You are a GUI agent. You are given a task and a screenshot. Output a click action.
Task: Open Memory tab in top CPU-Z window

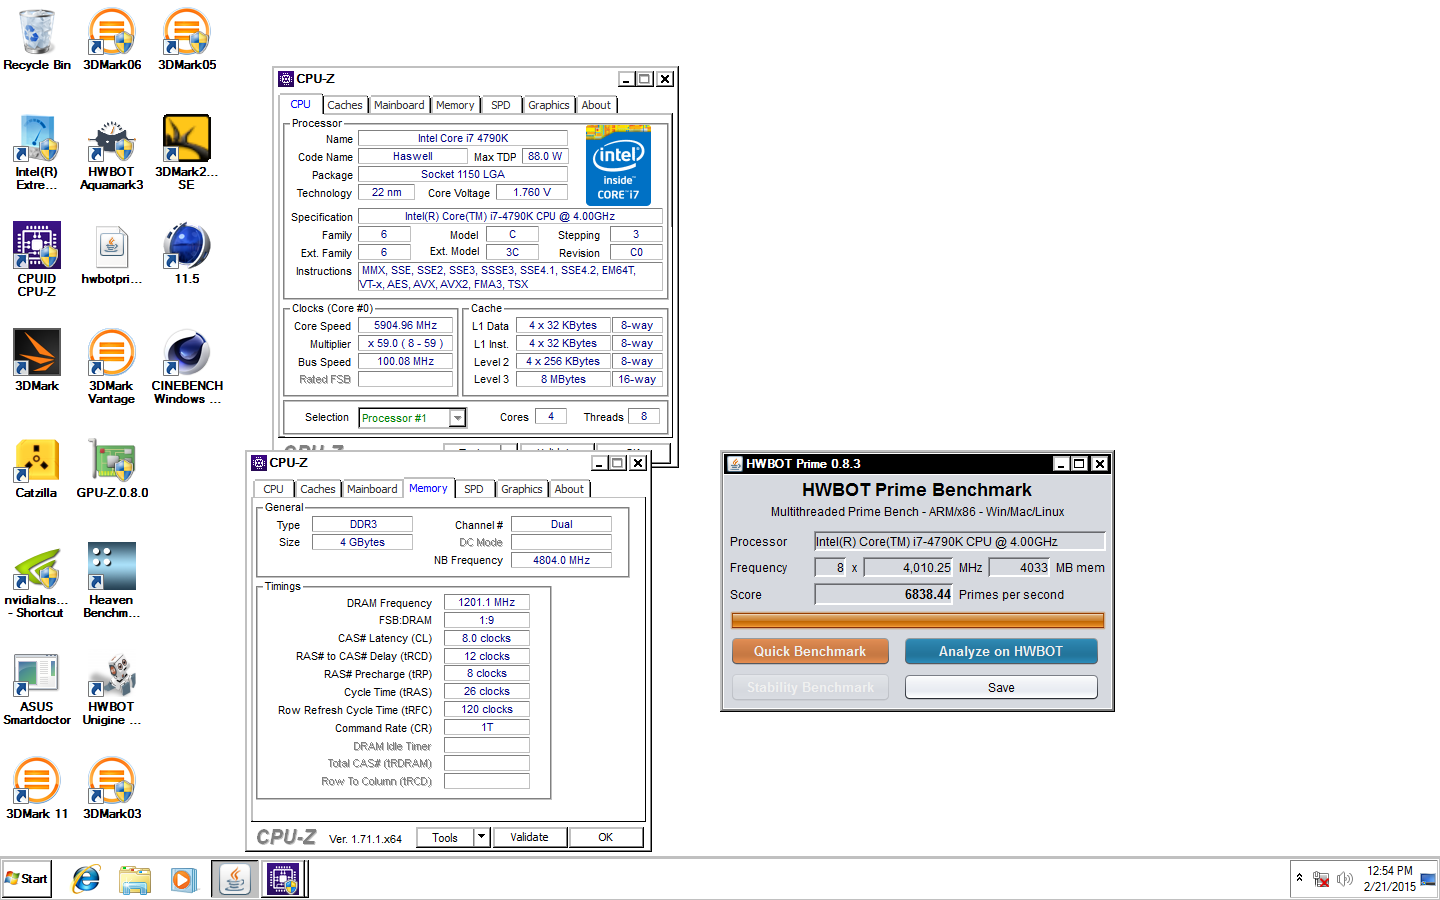455,105
